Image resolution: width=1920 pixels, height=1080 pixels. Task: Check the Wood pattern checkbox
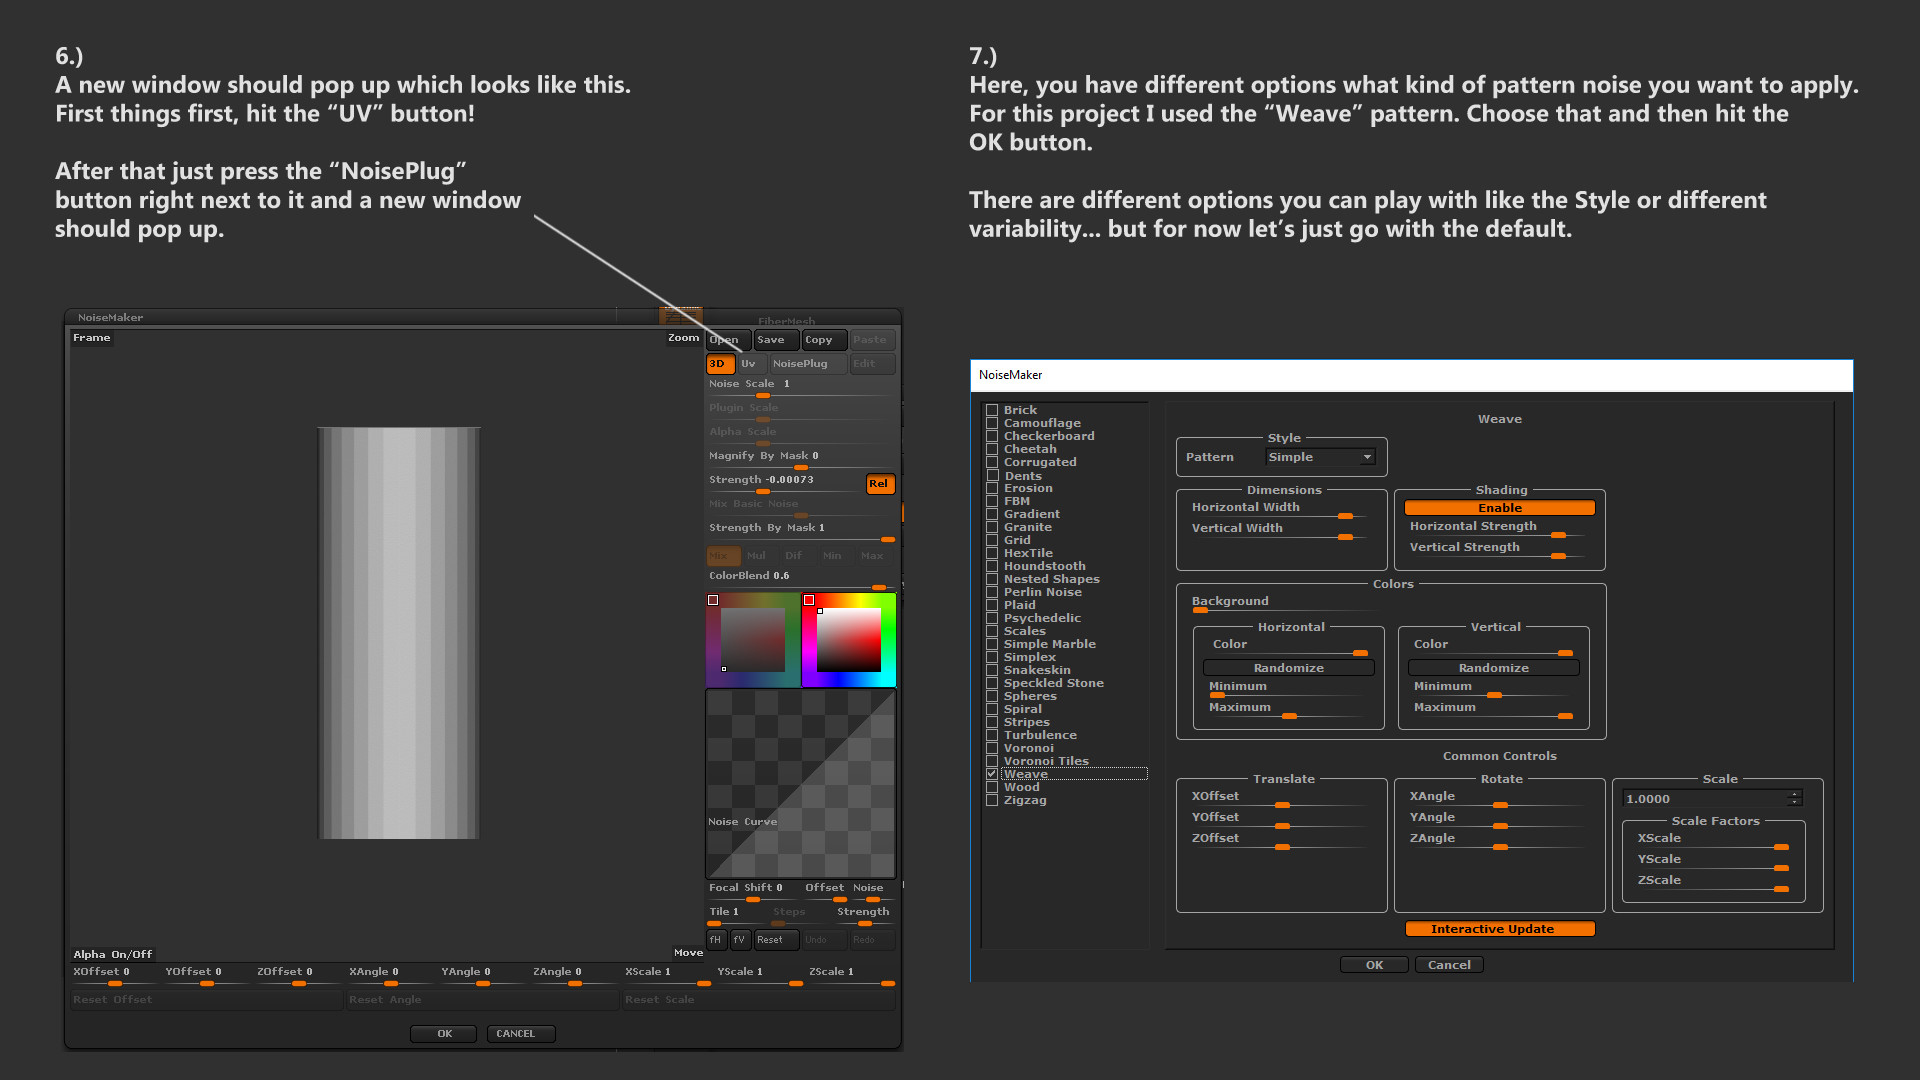click(992, 787)
